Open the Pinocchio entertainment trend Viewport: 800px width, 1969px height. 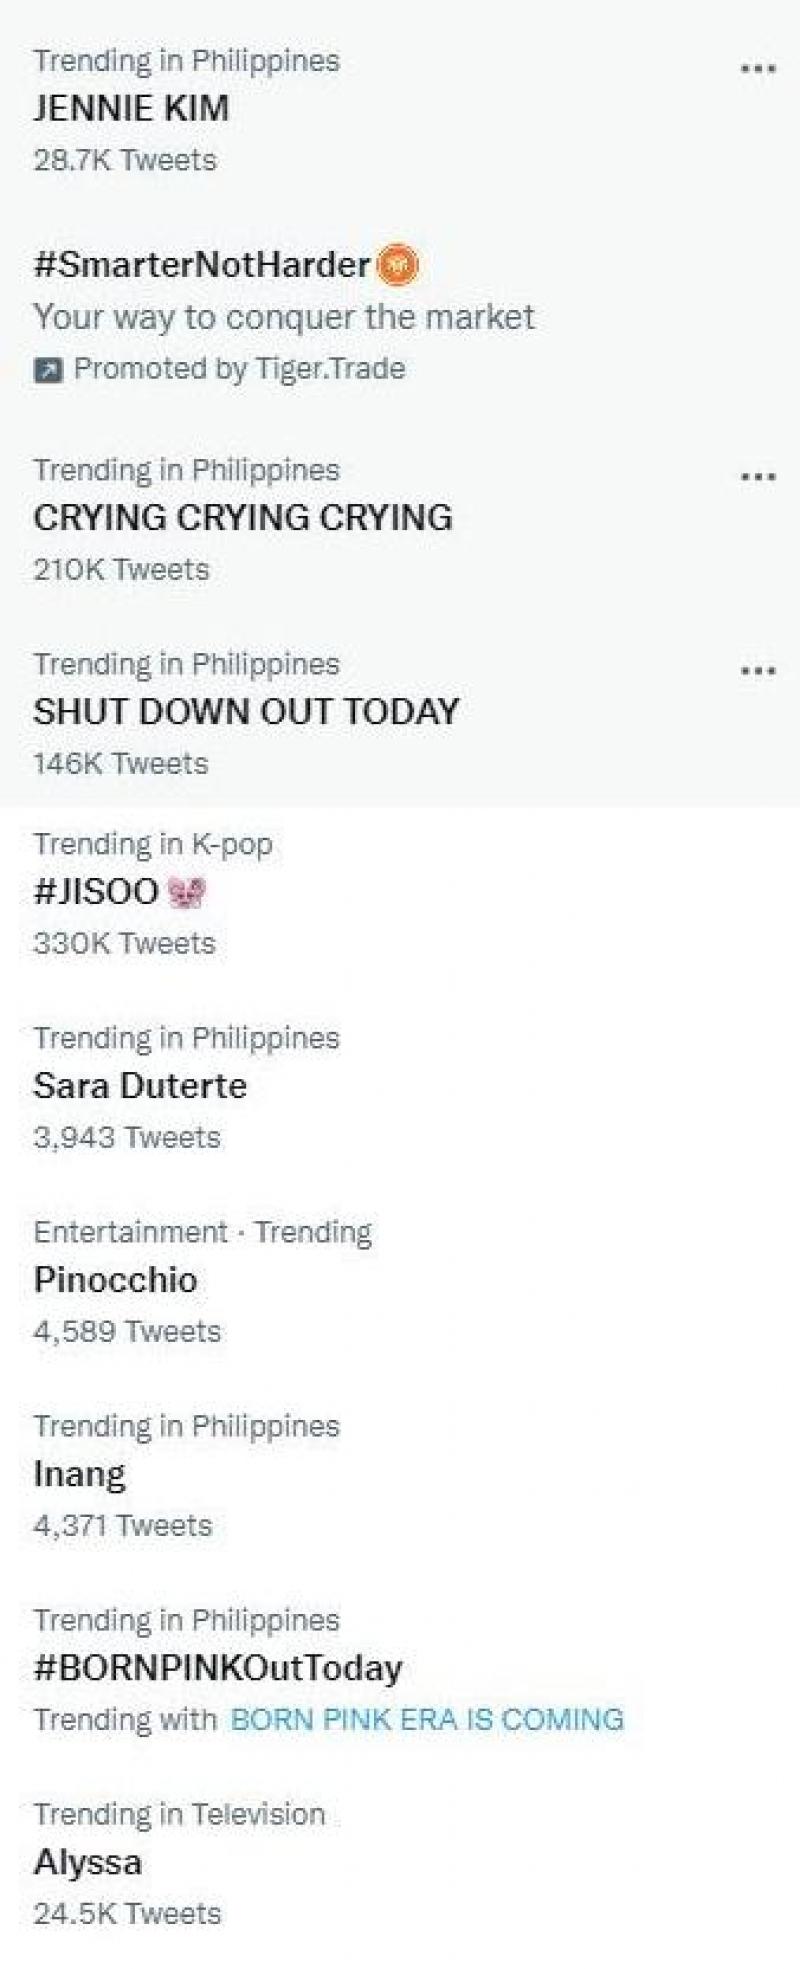click(x=115, y=1279)
